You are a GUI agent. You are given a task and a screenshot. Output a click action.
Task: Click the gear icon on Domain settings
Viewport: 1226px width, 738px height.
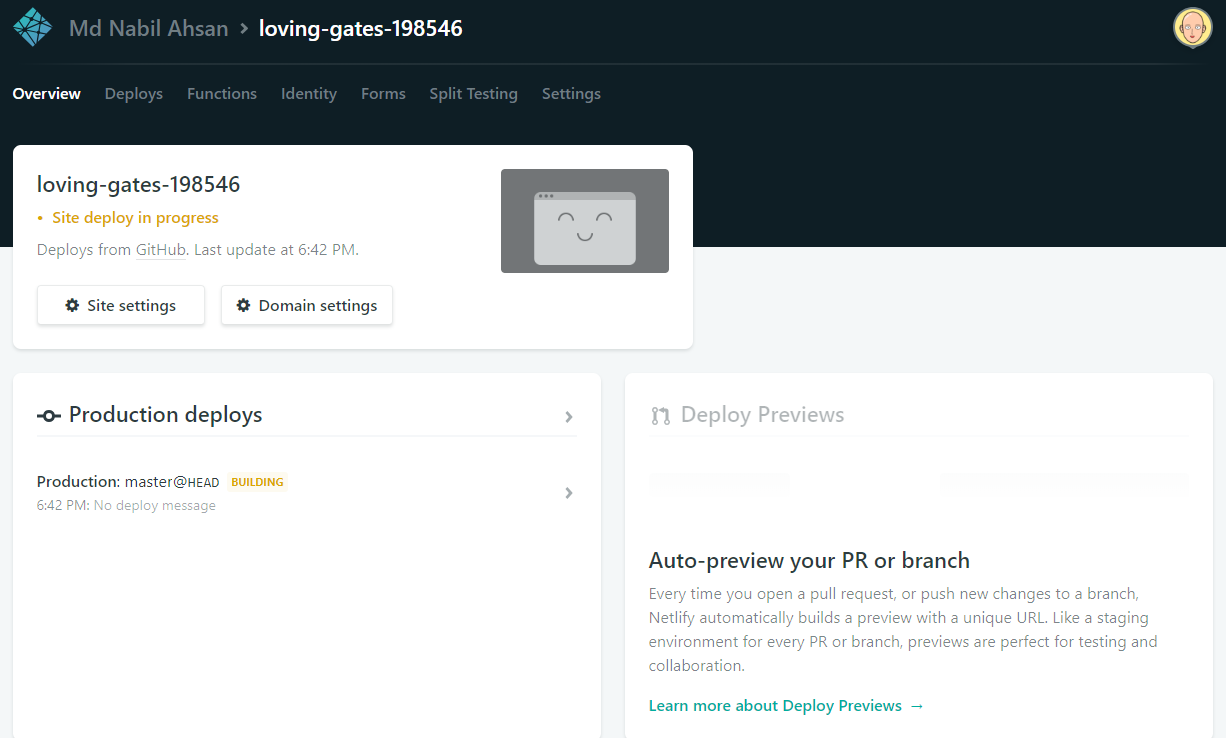pos(243,305)
